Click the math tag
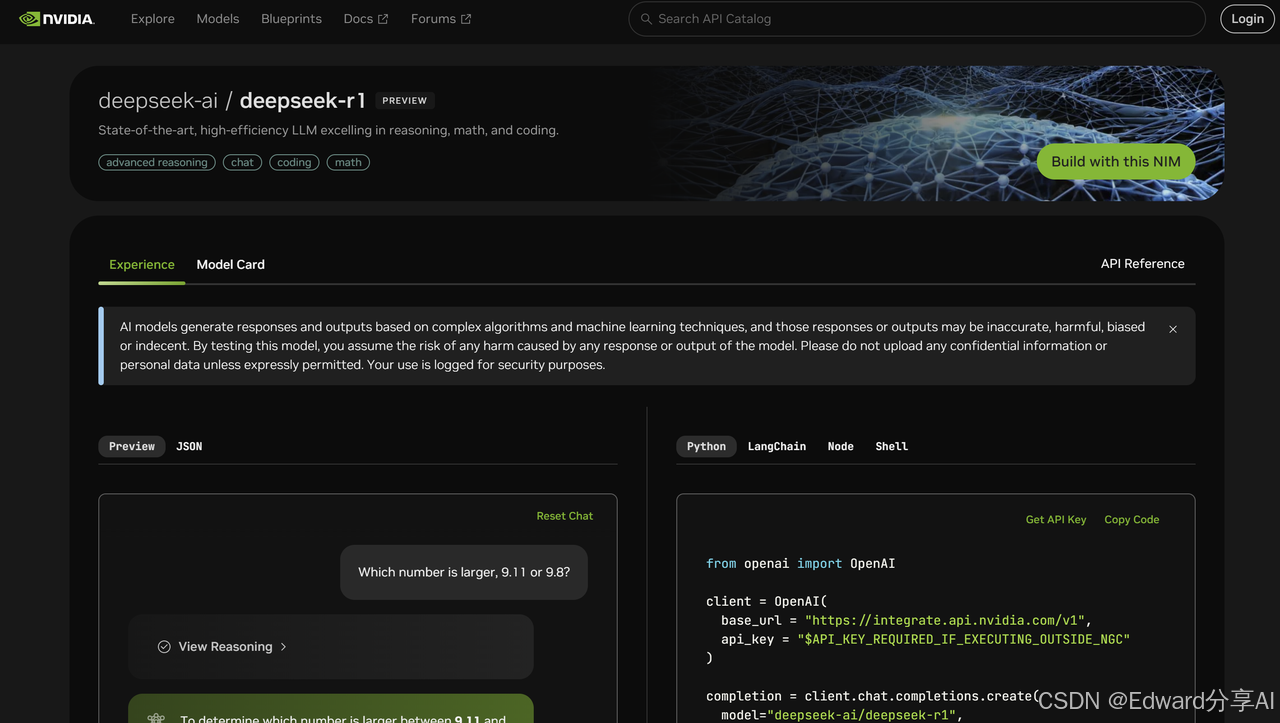This screenshot has height=723, width=1280. click(x=348, y=162)
